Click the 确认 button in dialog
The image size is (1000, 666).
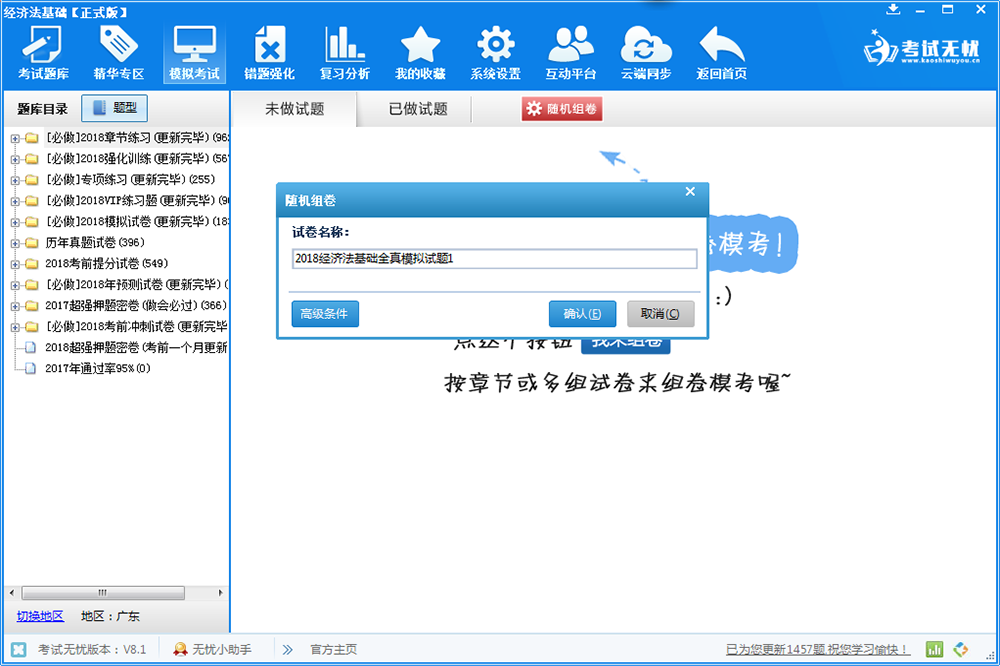click(x=582, y=314)
